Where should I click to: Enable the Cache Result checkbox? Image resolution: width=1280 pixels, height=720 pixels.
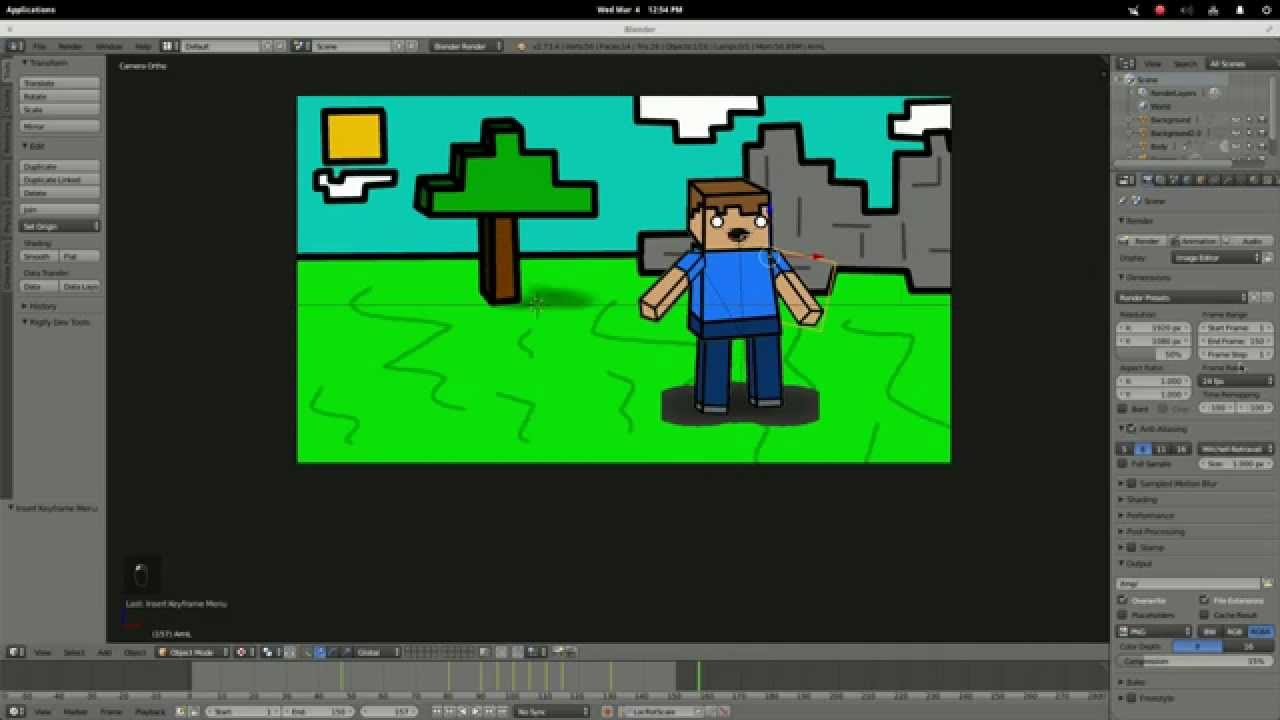click(x=1205, y=615)
